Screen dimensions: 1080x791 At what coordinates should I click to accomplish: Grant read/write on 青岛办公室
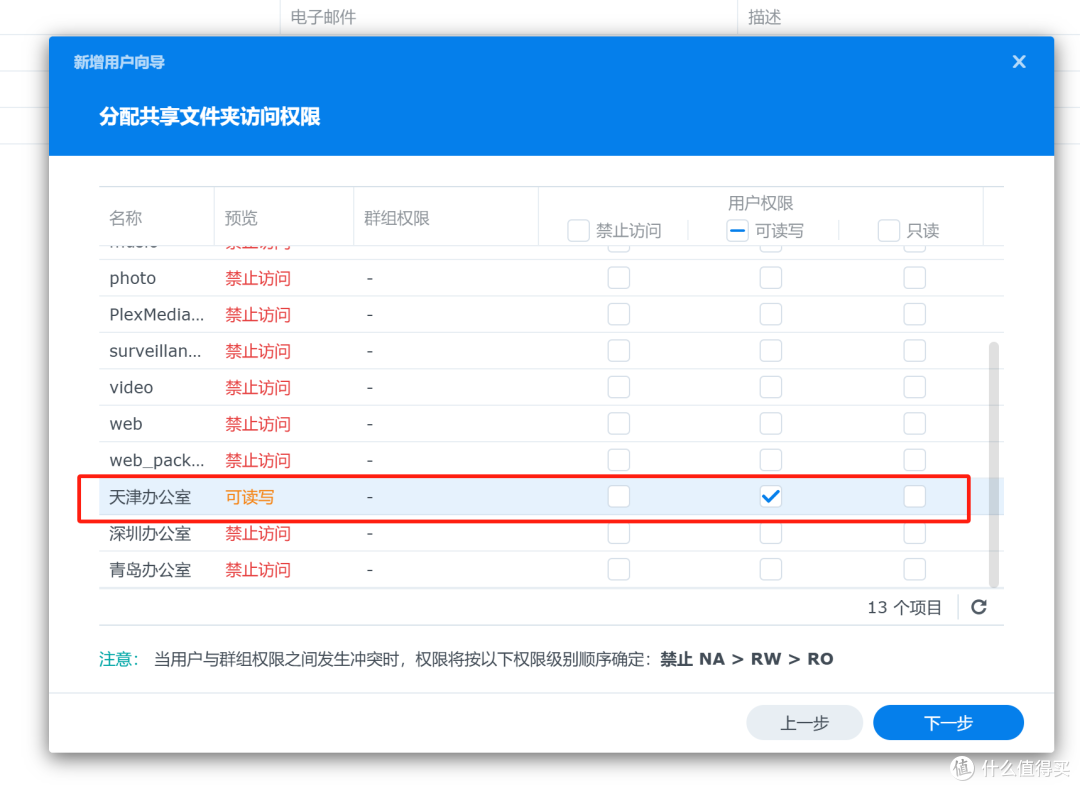click(771, 570)
